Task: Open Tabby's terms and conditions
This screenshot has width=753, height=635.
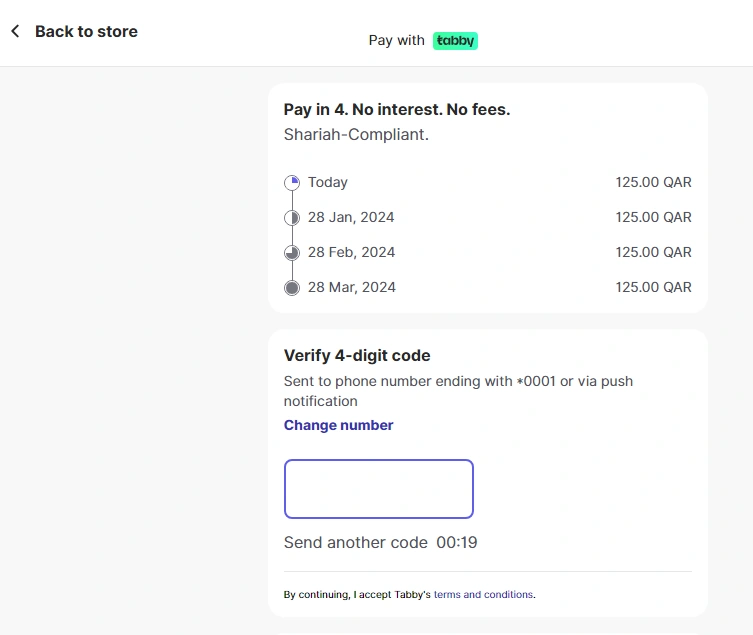Action: [x=484, y=595]
